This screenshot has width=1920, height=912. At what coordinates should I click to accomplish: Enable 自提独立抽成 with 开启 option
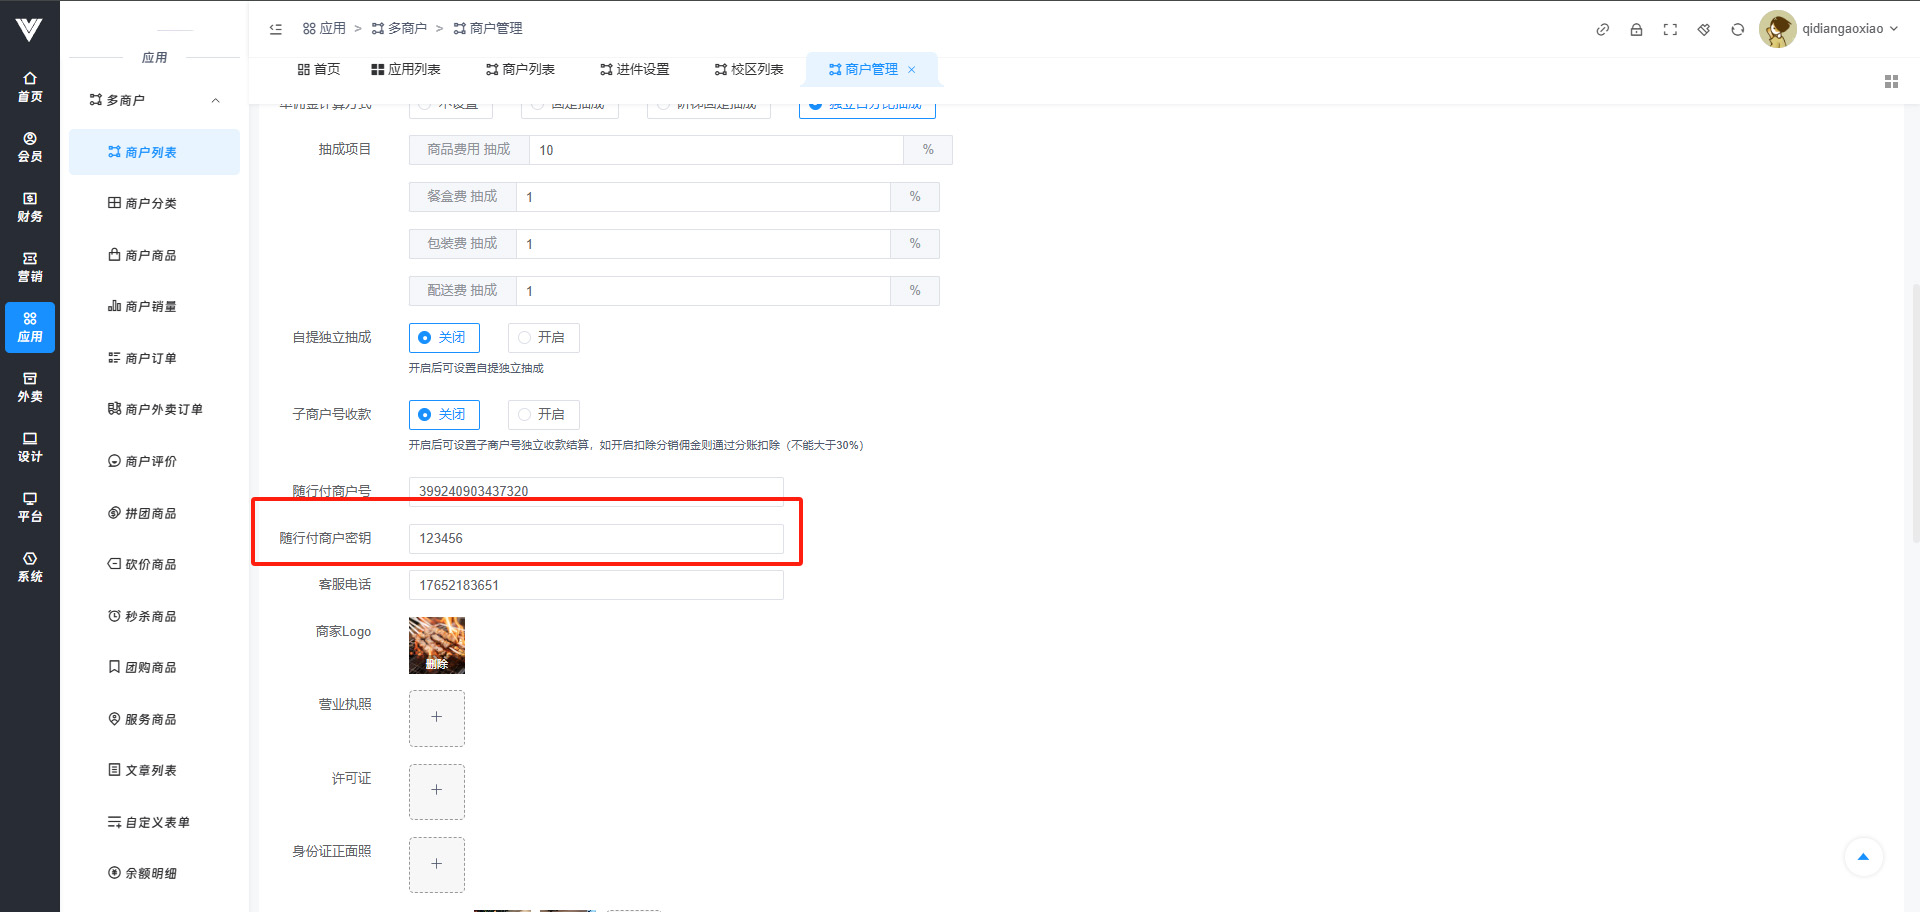click(x=543, y=338)
